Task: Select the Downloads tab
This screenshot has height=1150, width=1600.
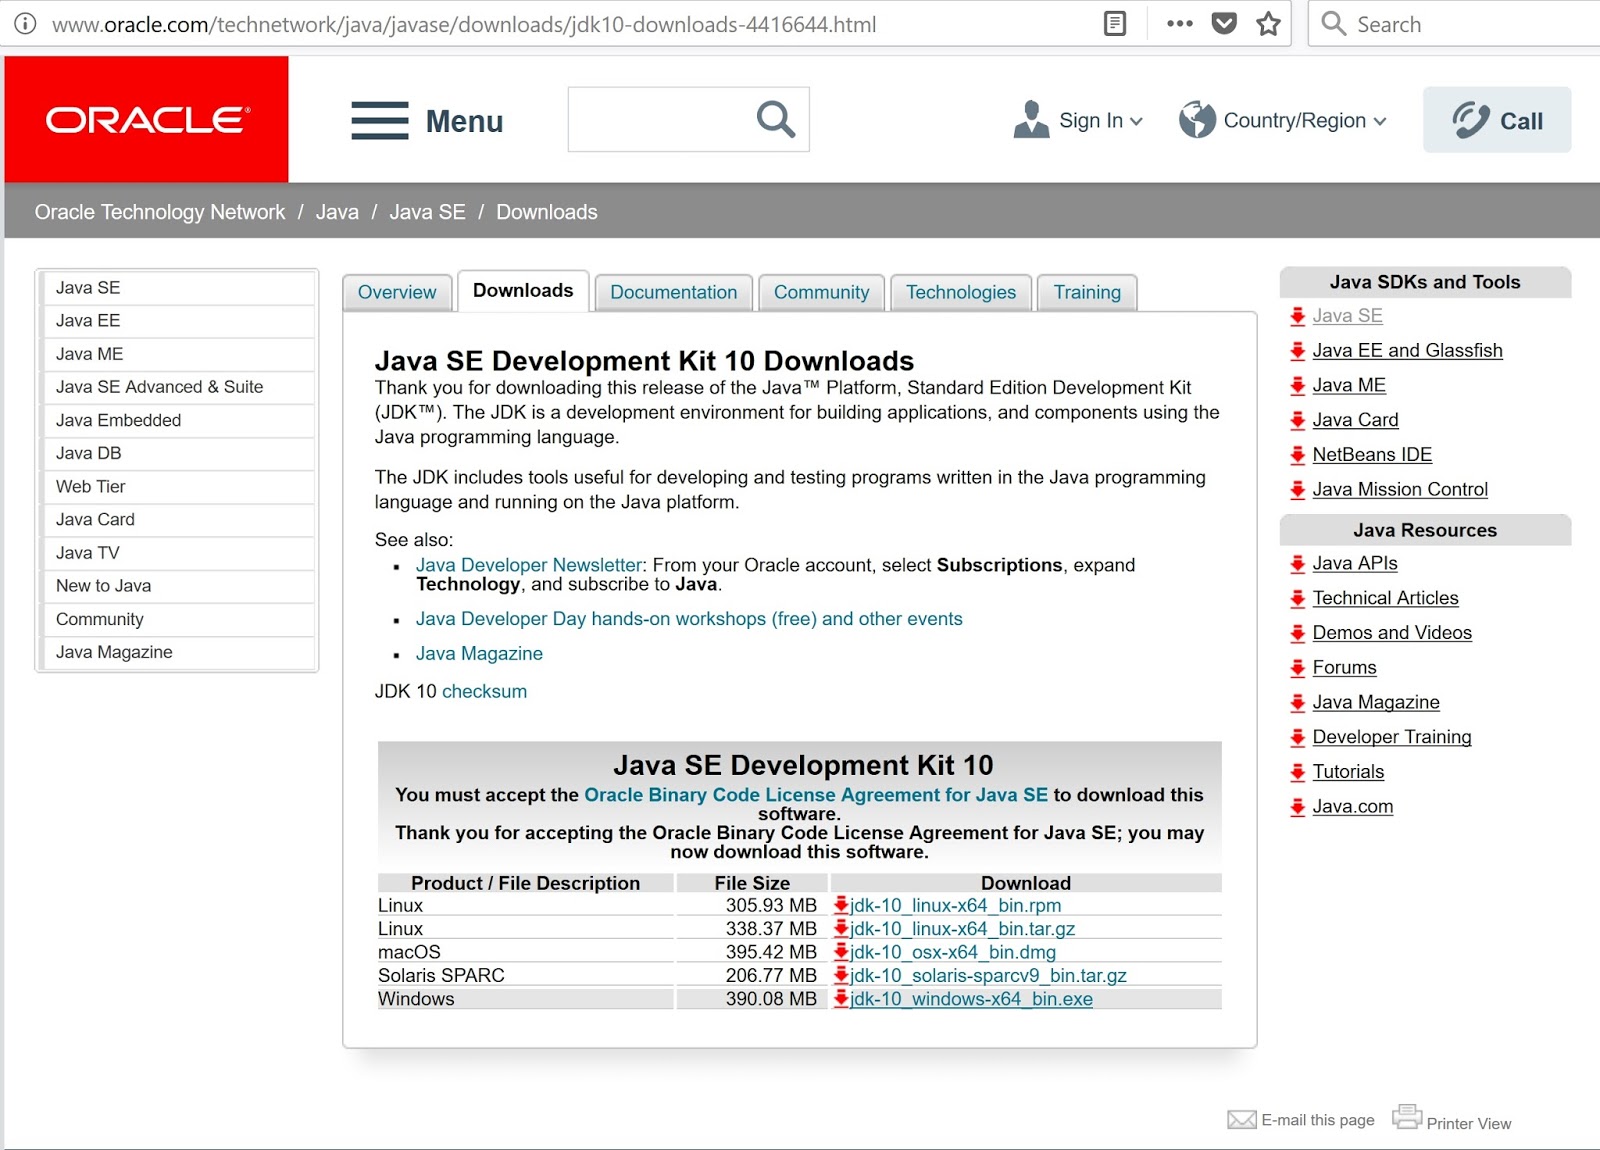Action: (x=523, y=291)
